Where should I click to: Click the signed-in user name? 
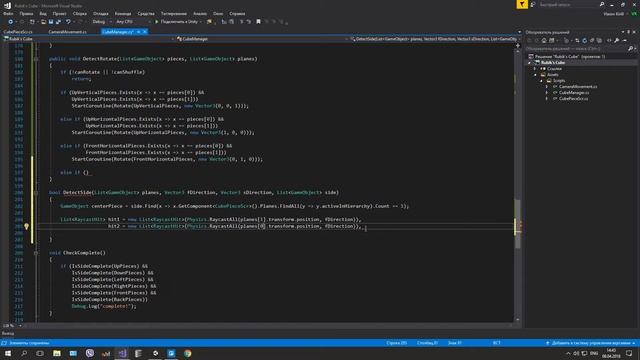click(x=613, y=13)
